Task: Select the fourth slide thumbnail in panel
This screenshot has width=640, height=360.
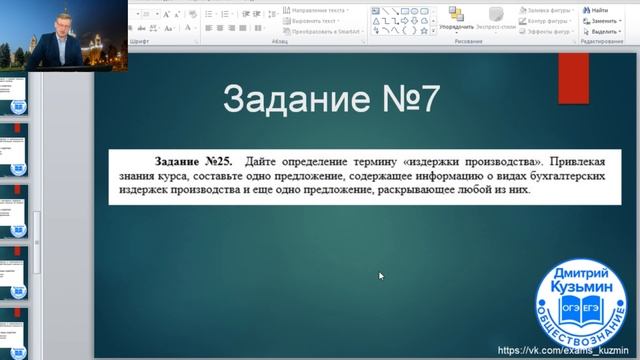Action: [13, 272]
